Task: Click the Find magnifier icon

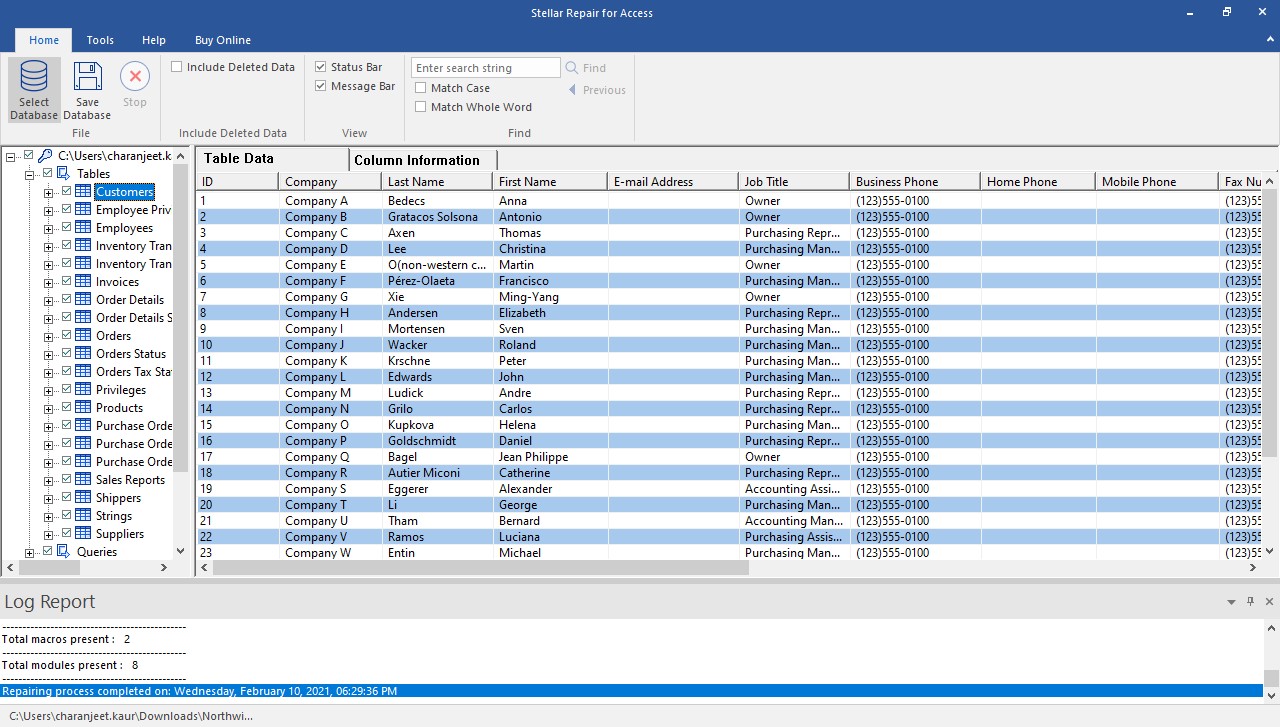Action: pos(572,68)
